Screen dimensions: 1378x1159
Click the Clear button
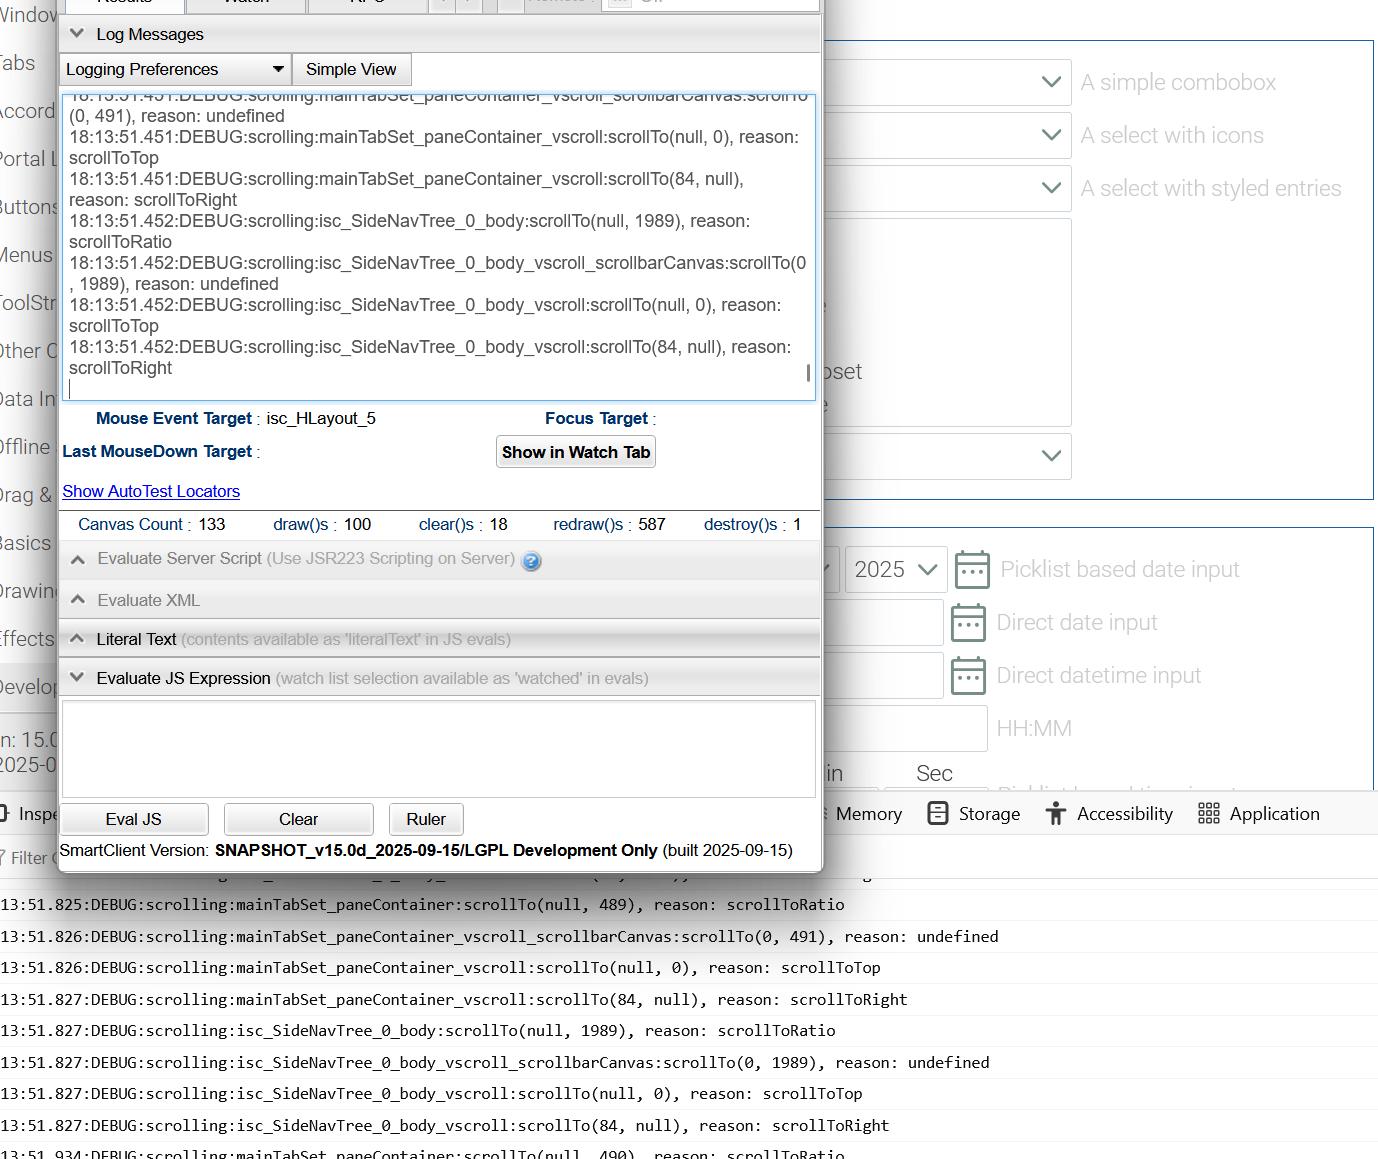(x=298, y=819)
